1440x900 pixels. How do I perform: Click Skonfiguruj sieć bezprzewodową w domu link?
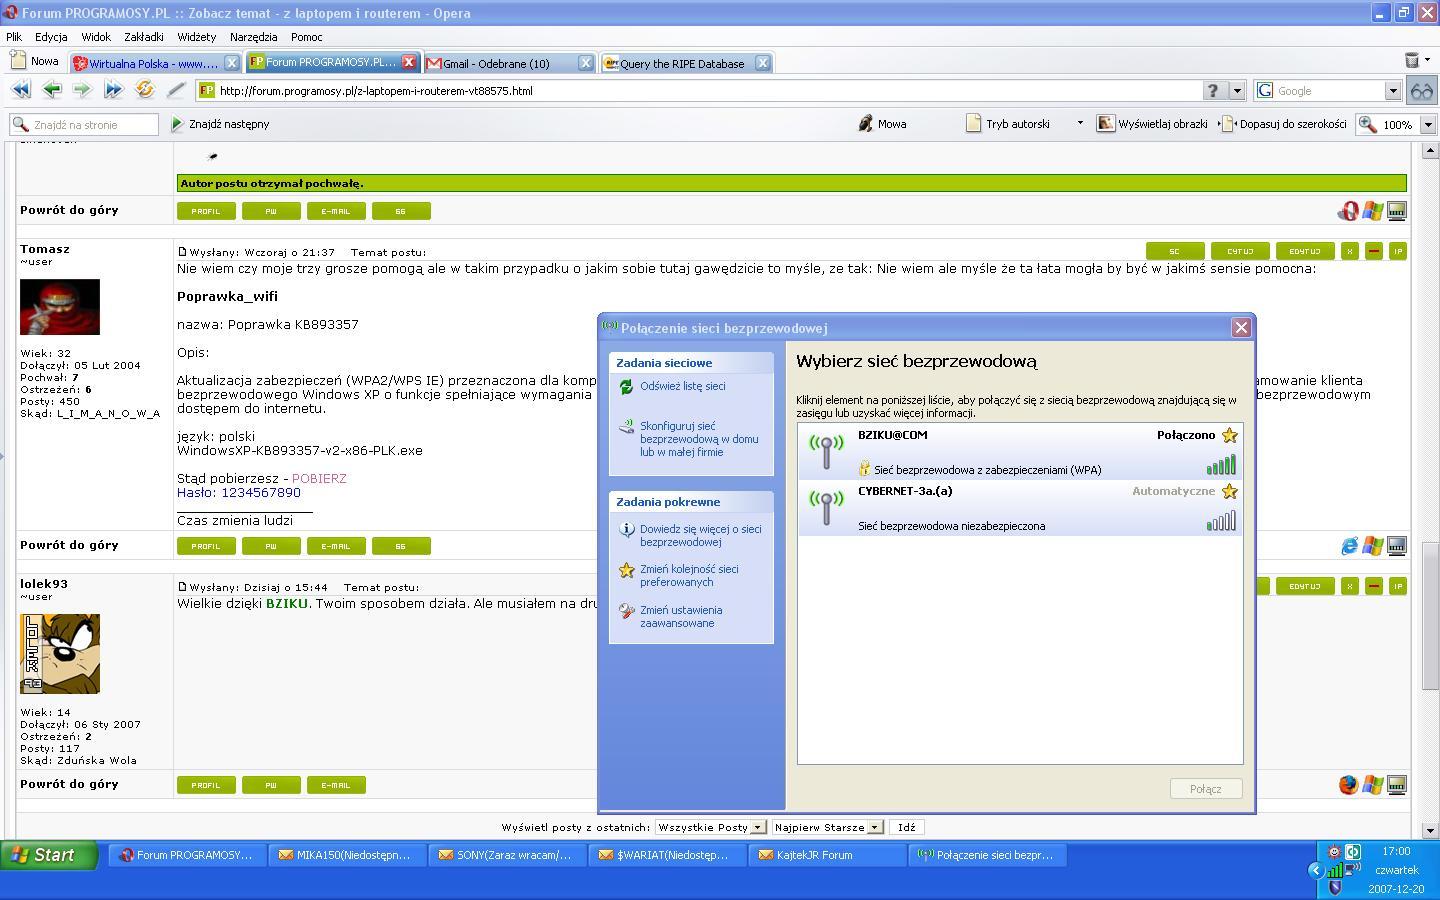click(699, 439)
